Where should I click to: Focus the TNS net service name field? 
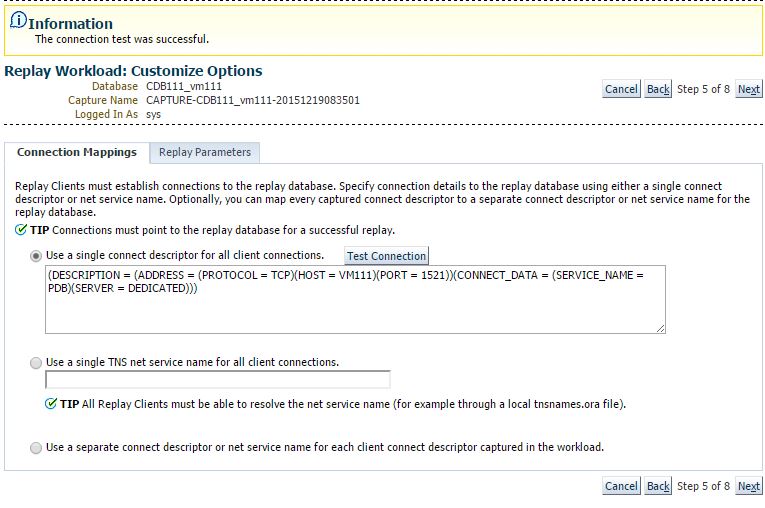[218, 380]
